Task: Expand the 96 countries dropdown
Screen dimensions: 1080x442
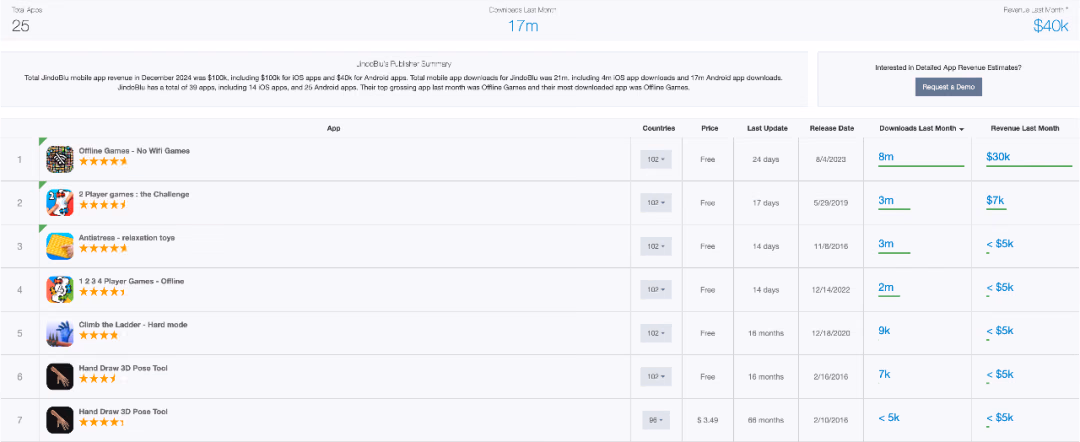Action: coord(656,420)
